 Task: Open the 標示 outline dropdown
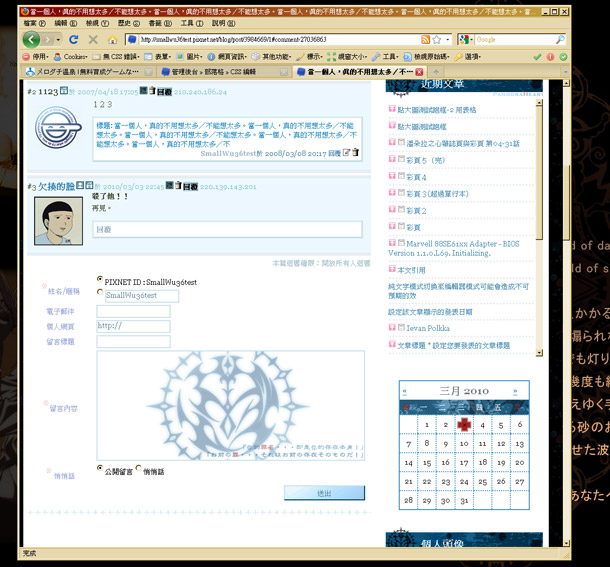pyautogui.click(x=309, y=57)
